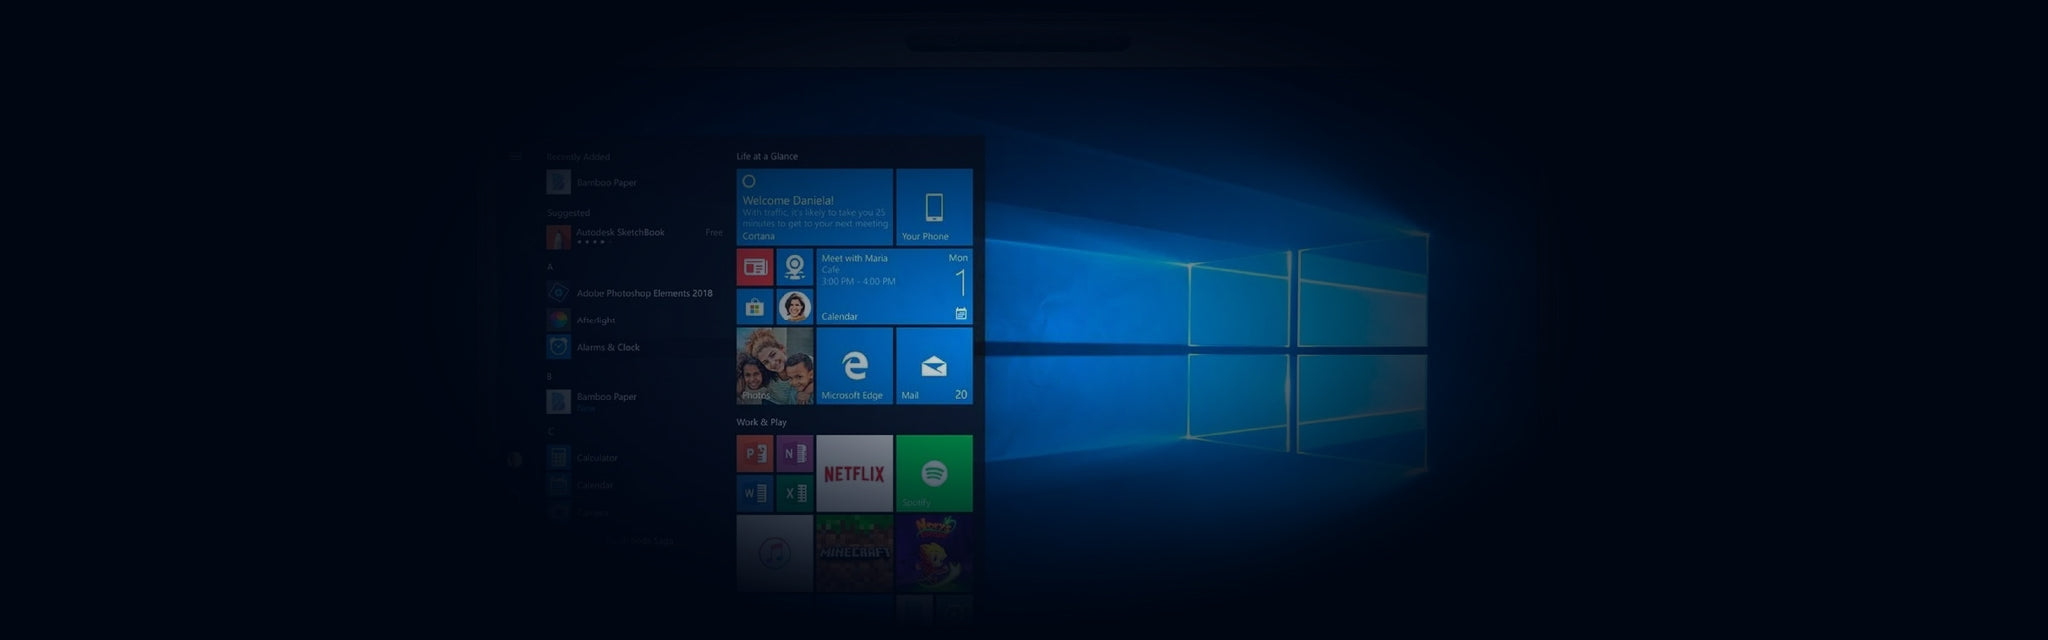The height and width of the screenshot is (640, 2048).
Task: Open the contact avatar tile beside Store
Action: [795, 307]
